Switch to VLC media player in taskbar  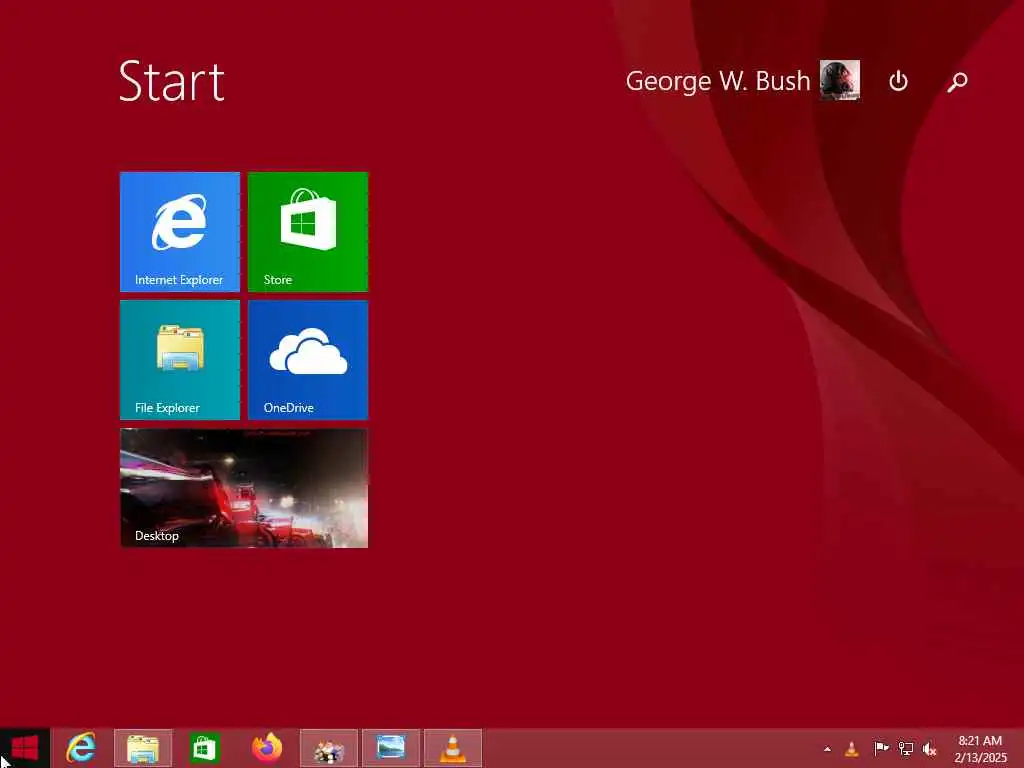pos(453,748)
